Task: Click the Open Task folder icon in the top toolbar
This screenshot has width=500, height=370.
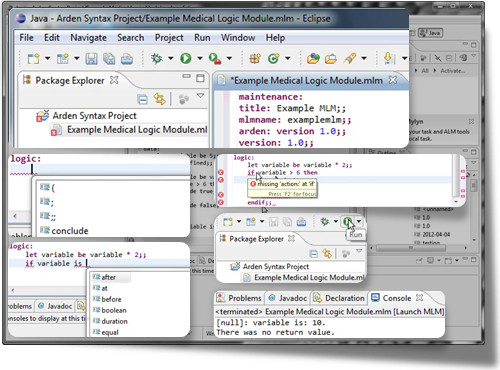Action: pyautogui.click(x=331, y=59)
